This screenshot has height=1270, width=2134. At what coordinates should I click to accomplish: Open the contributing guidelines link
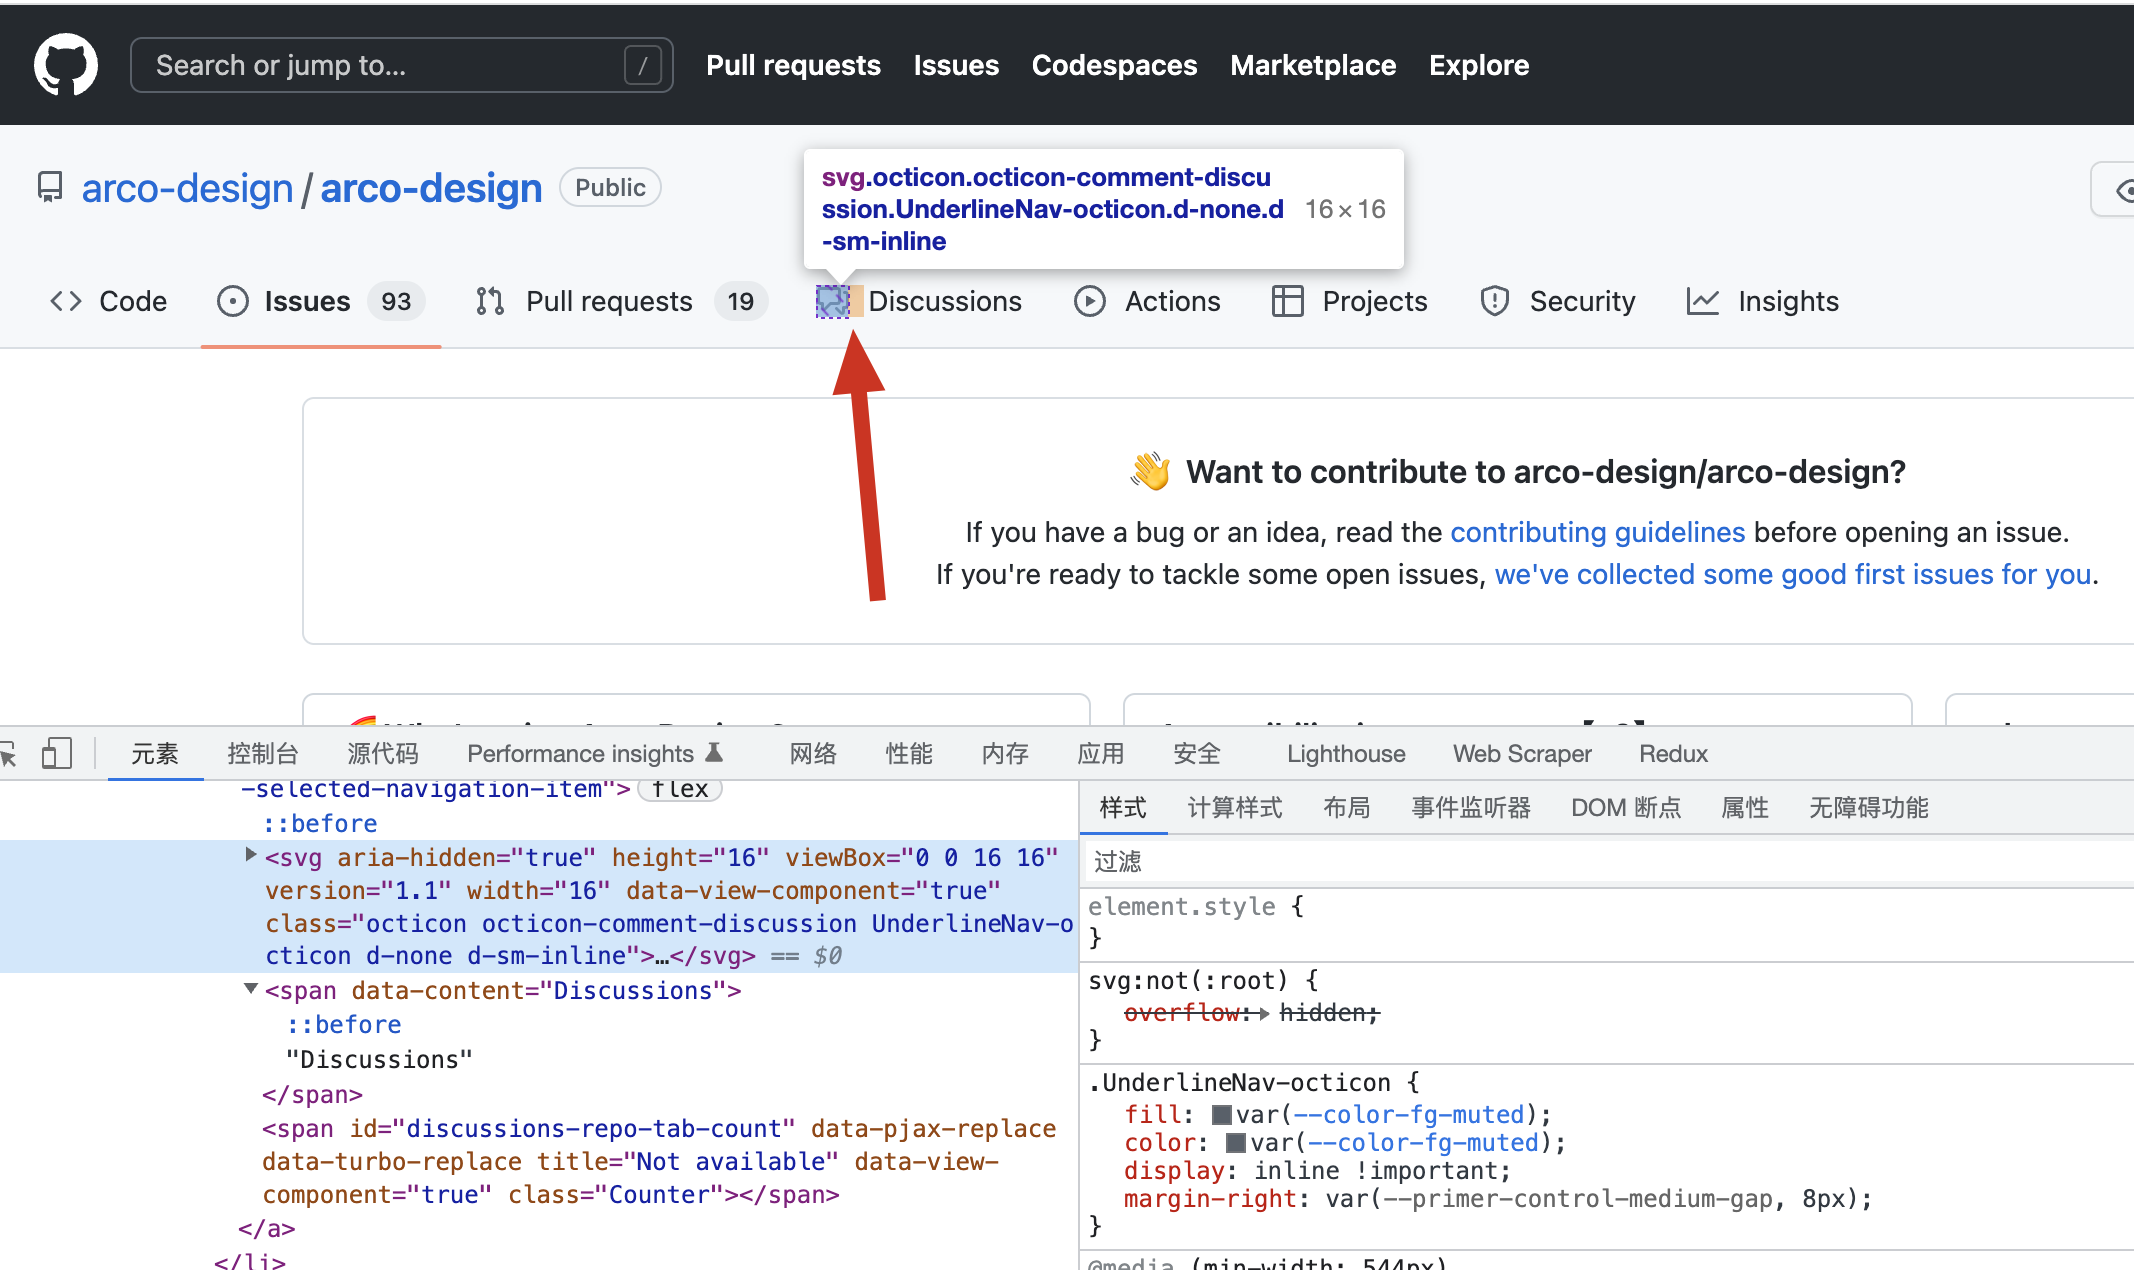1597,532
